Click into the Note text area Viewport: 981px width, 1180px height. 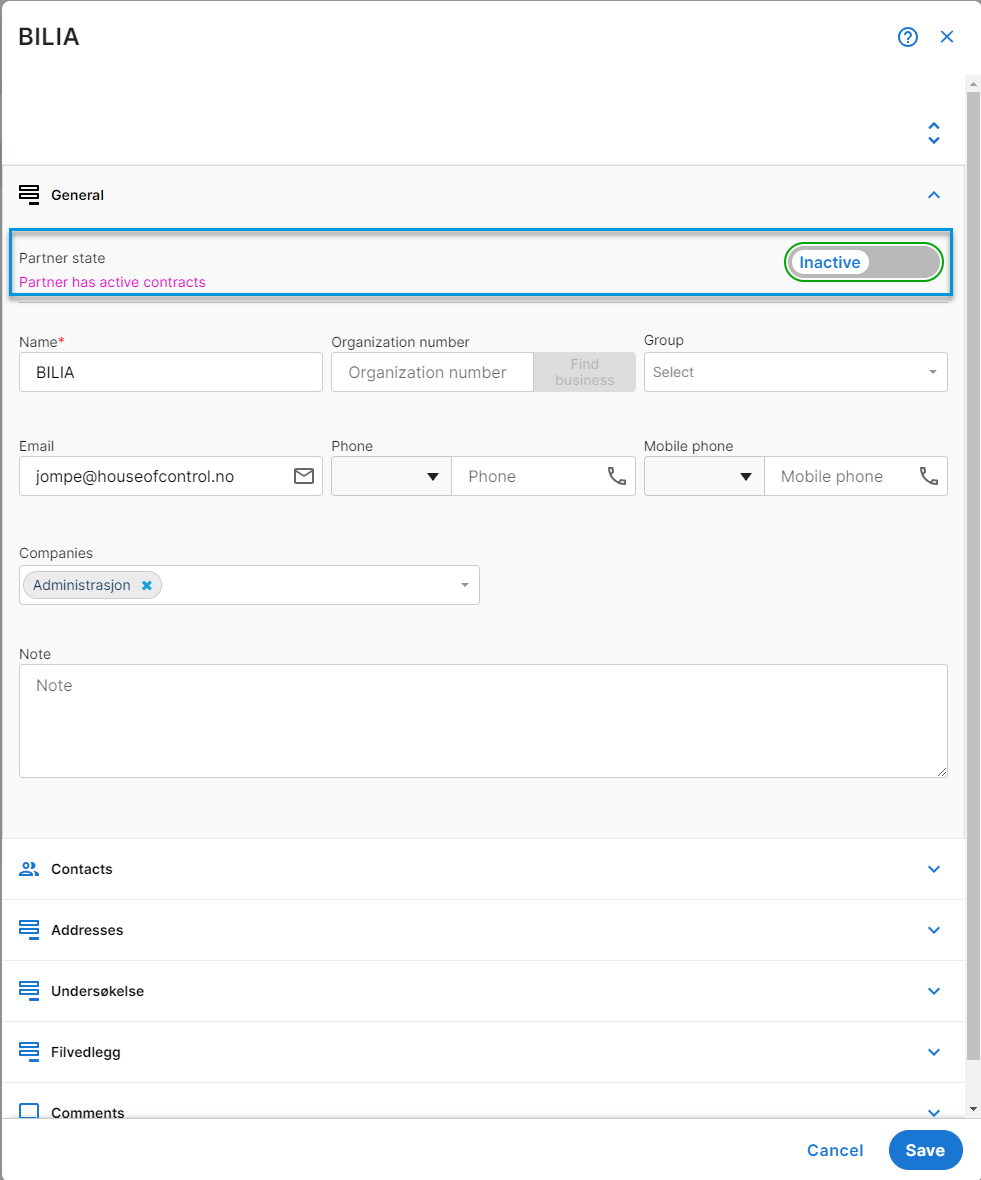coord(483,720)
